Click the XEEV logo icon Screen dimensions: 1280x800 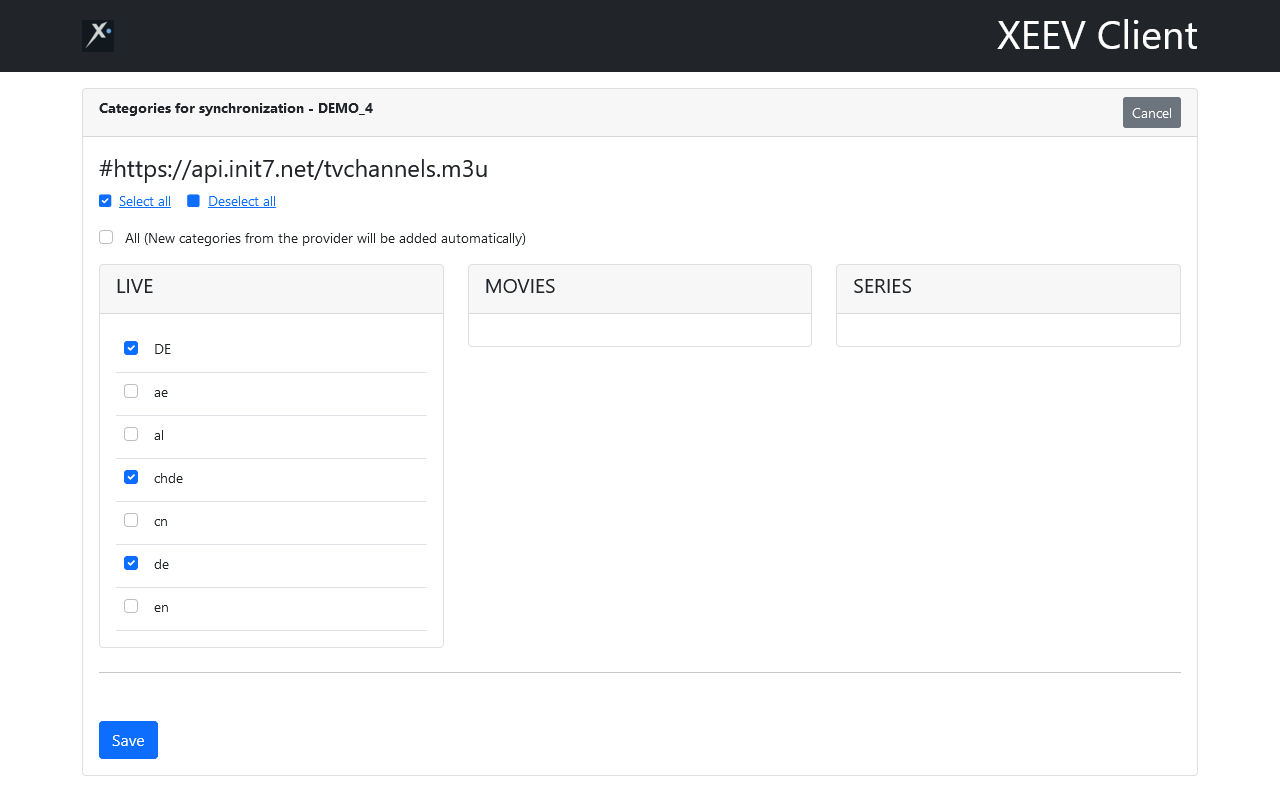tap(98, 36)
